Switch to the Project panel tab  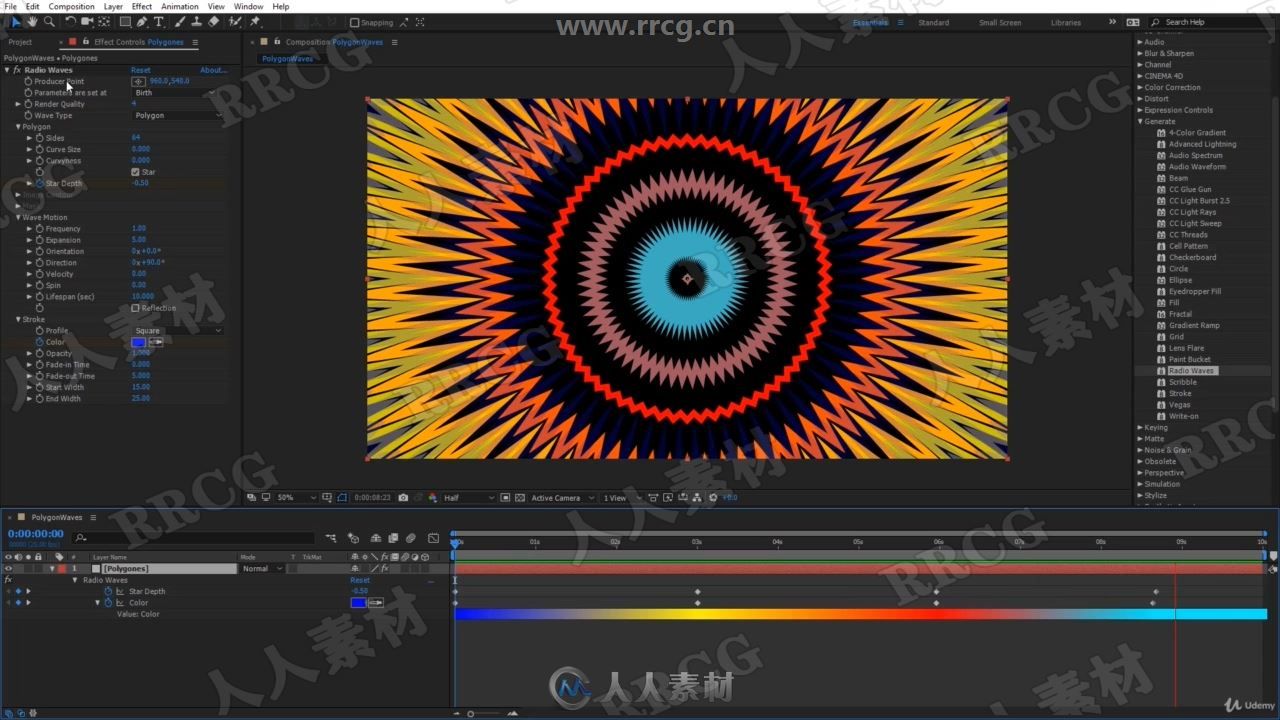tap(20, 42)
